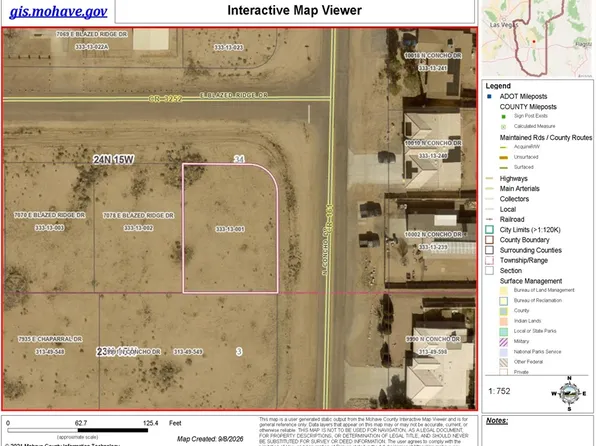This screenshot has width=596, height=446.
Task: Click the City Limits box symbol
Action: (x=490, y=230)
